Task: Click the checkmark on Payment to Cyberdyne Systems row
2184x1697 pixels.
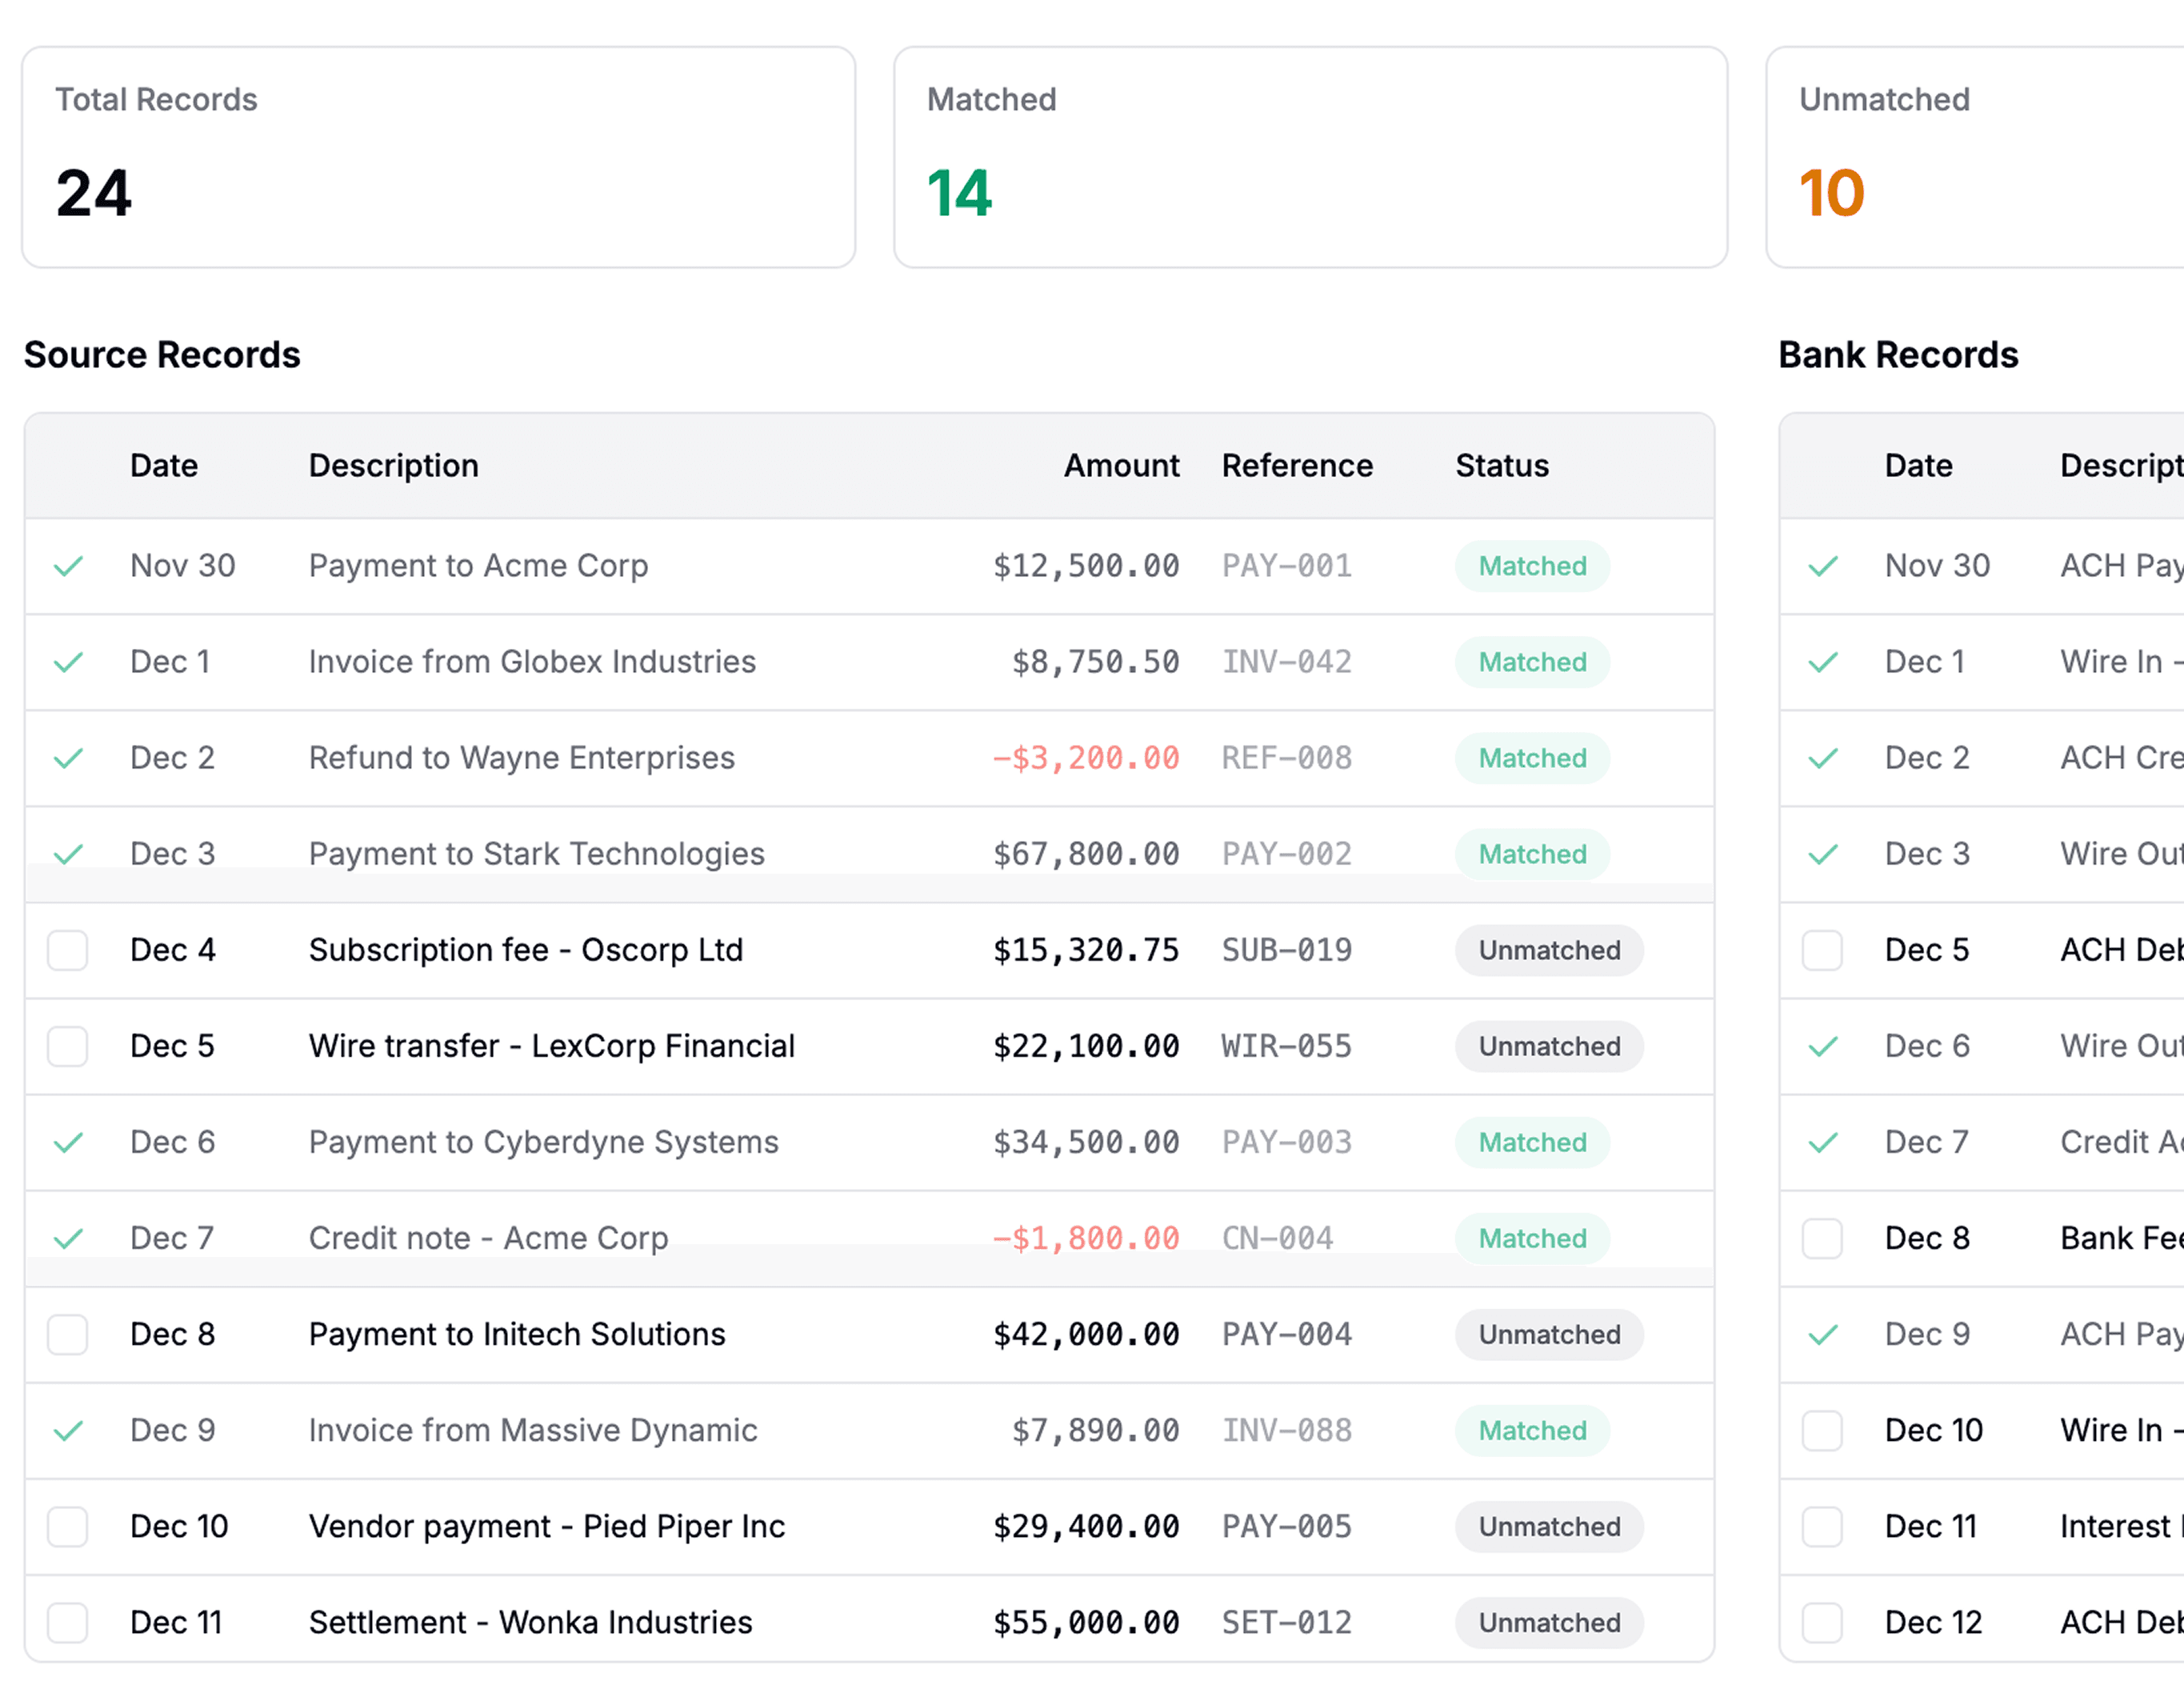Action: click(68, 1142)
